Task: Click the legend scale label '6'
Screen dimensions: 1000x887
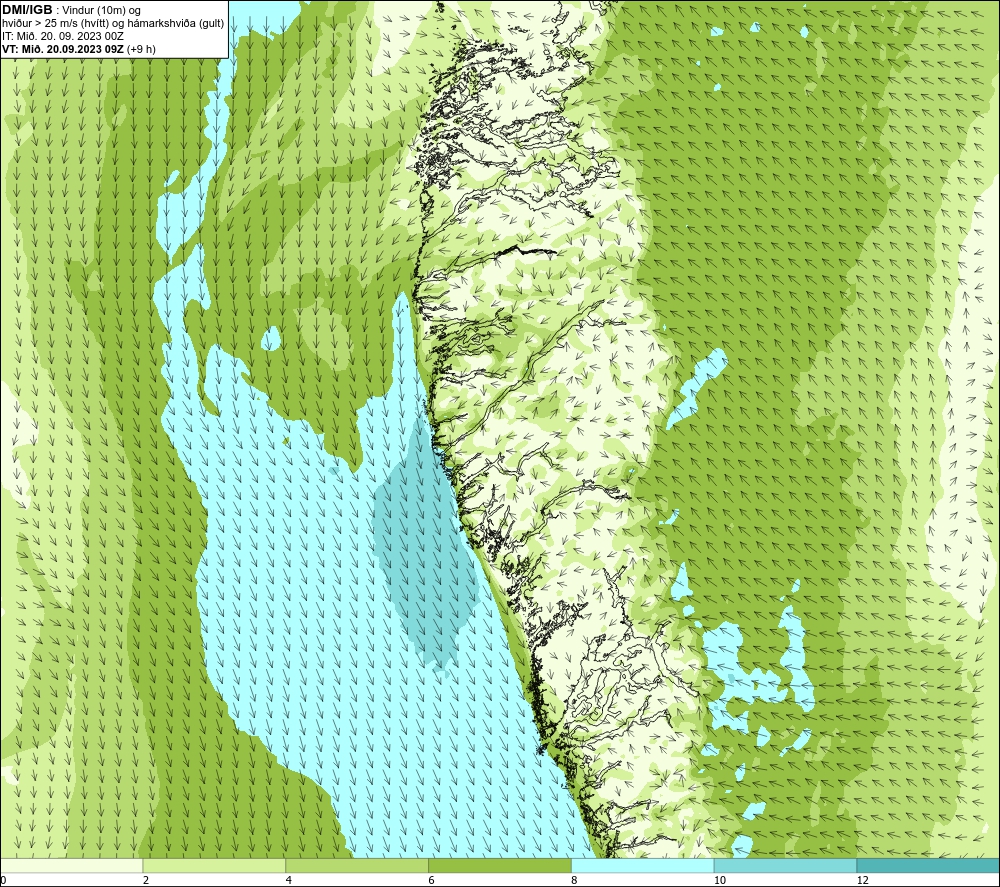Action: tap(432, 880)
